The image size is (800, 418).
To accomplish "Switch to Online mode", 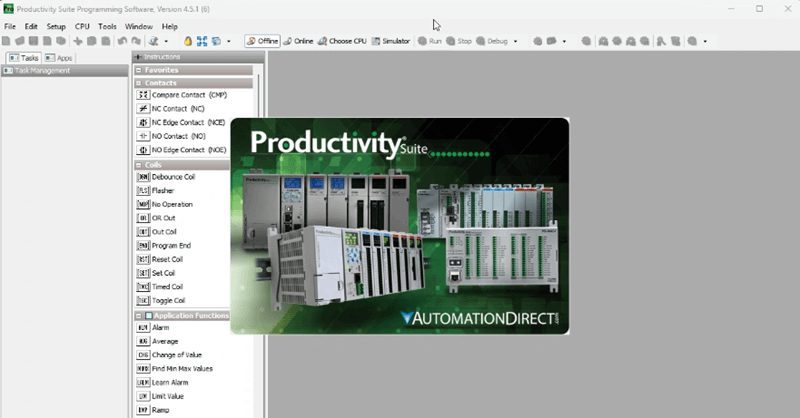I will click(x=298, y=41).
